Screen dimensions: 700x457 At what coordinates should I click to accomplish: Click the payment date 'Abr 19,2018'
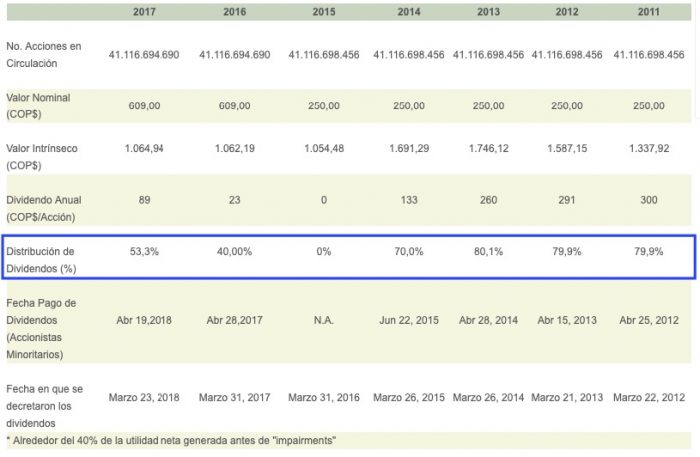point(144,322)
